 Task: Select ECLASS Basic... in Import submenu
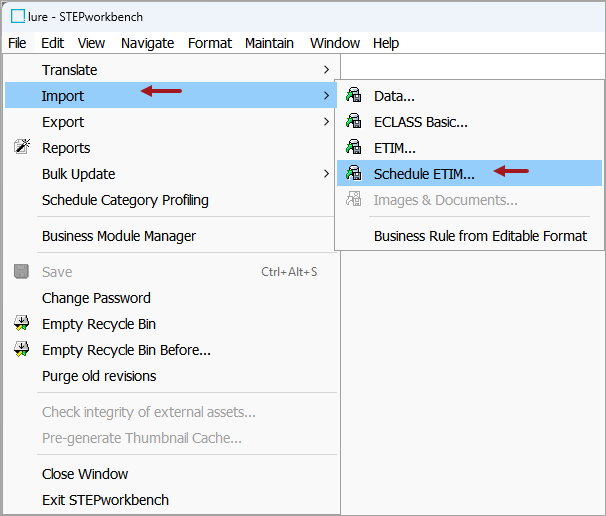click(469, 122)
